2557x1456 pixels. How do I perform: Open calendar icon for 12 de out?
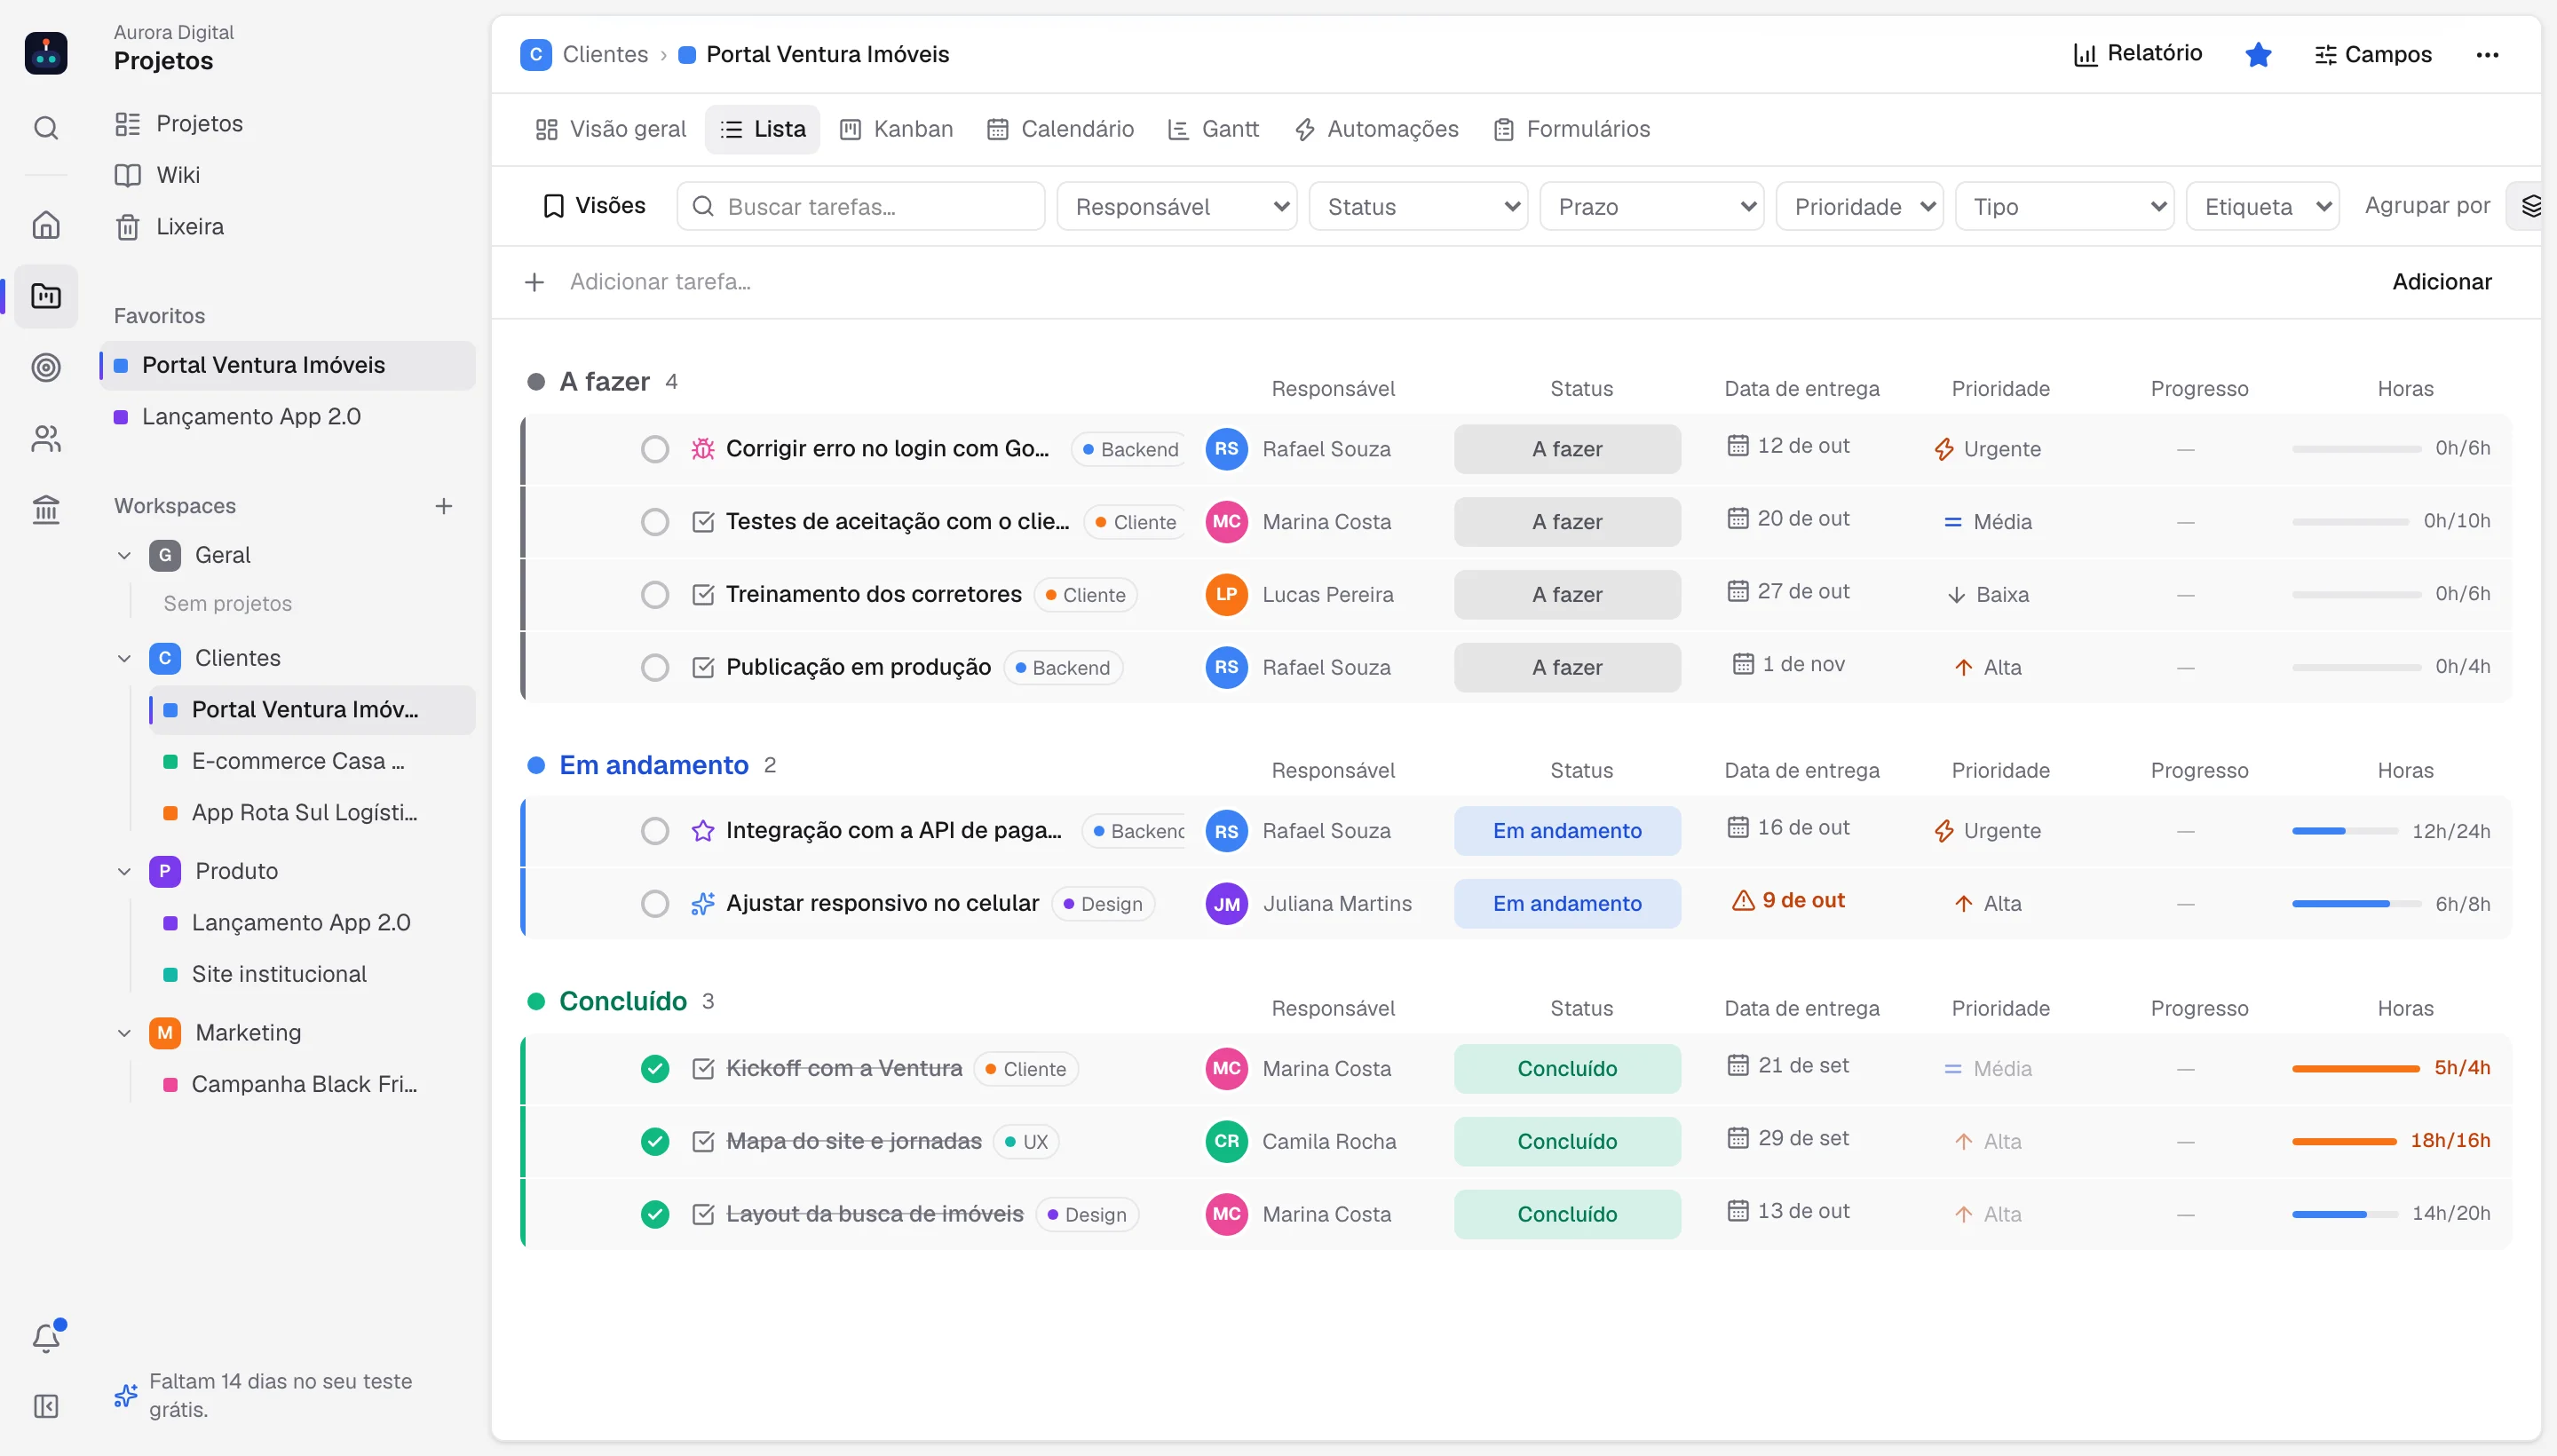pyautogui.click(x=1738, y=446)
